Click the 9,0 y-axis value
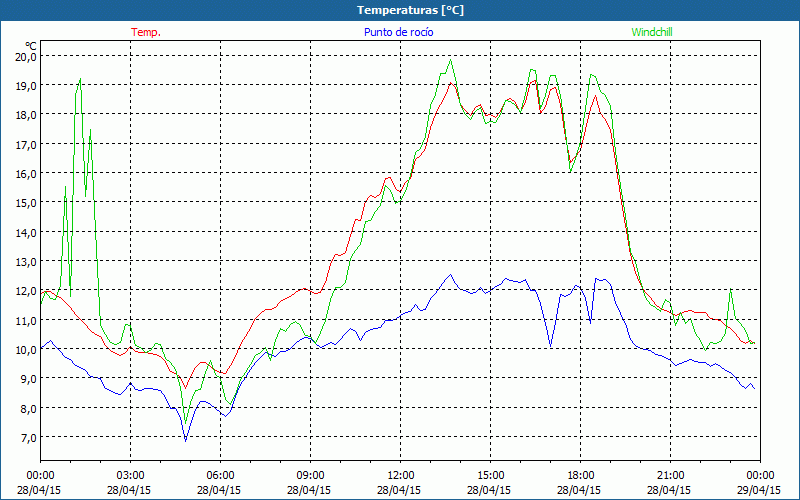Image resolution: width=800 pixels, height=500 pixels. coord(28,379)
